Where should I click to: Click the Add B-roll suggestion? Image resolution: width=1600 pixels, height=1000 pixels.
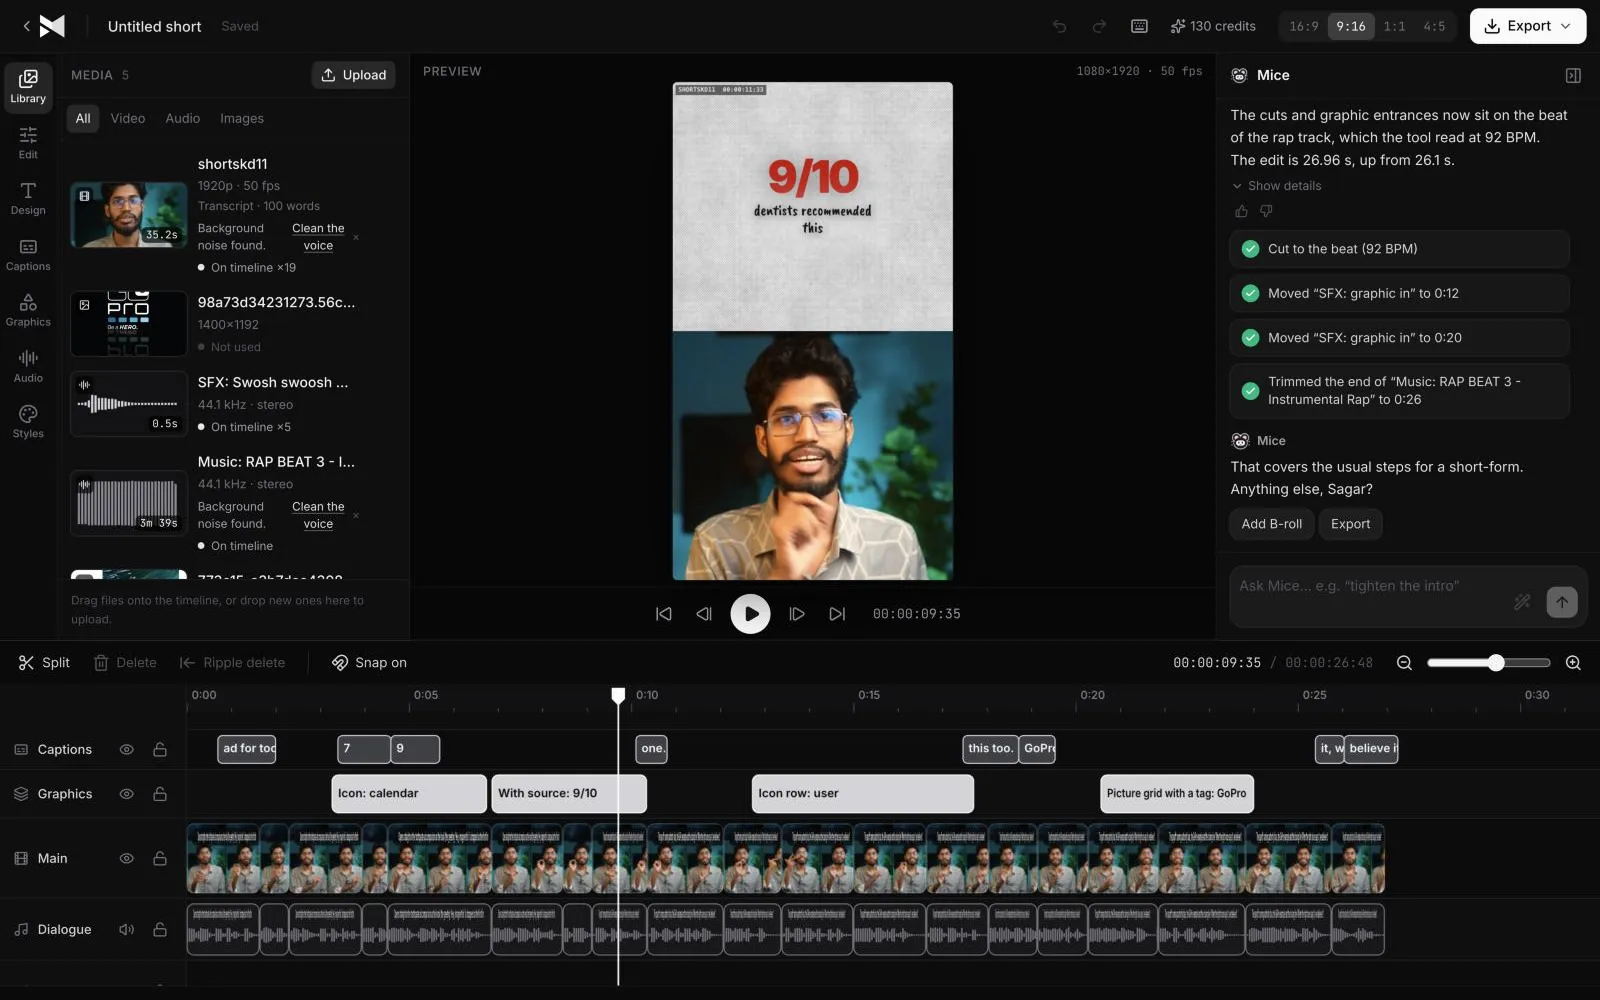(1272, 524)
